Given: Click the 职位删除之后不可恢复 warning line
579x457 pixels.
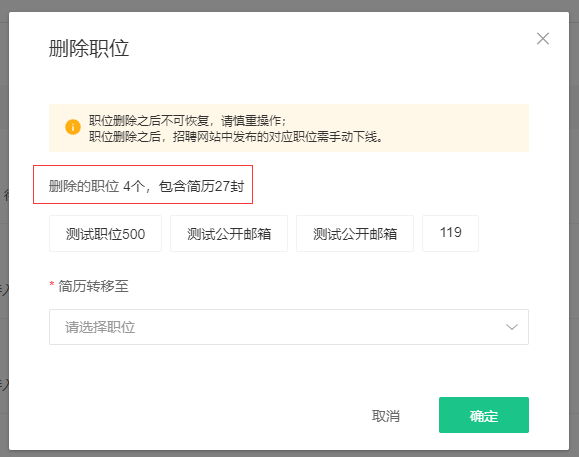Looking at the screenshot, I should coord(187,121).
